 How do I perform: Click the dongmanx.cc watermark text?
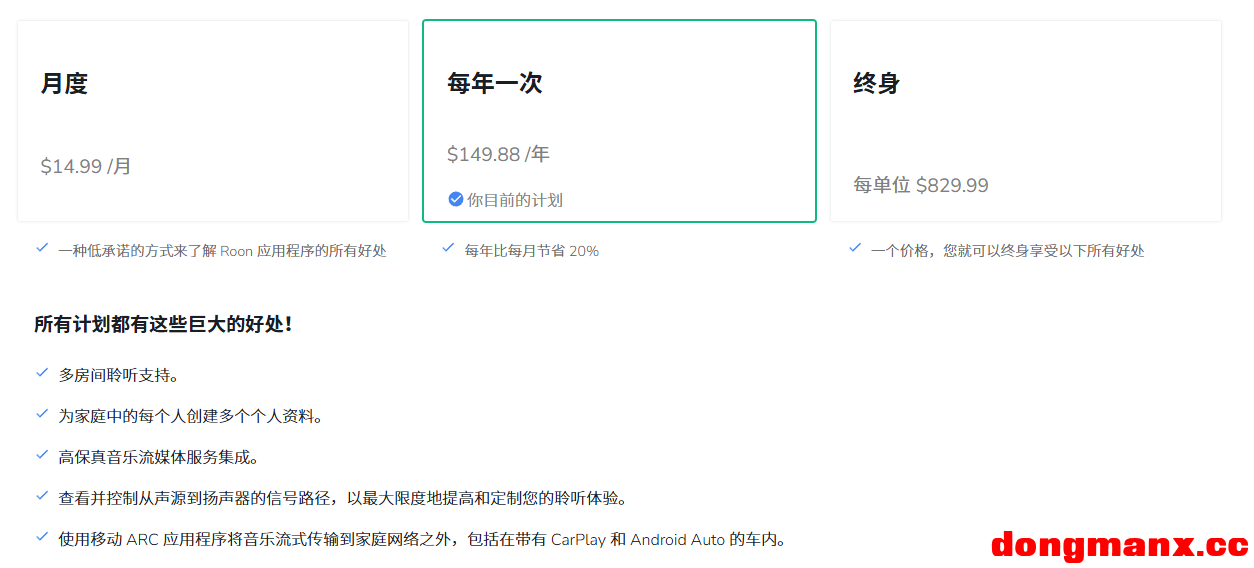(1119, 545)
